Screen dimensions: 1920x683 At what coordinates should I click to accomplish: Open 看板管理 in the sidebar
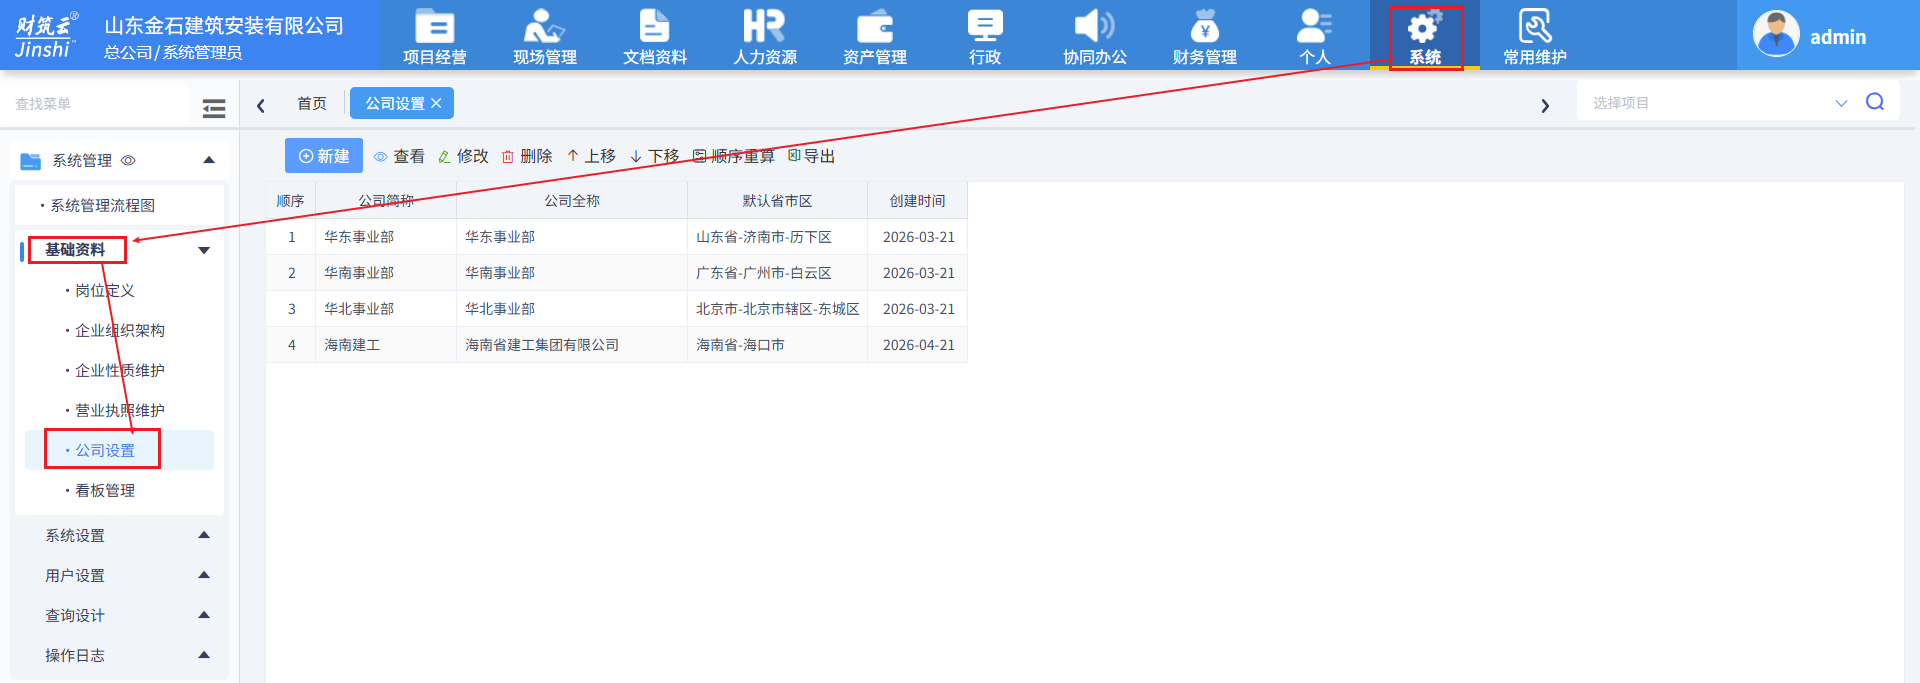pyautogui.click(x=105, y=490)
